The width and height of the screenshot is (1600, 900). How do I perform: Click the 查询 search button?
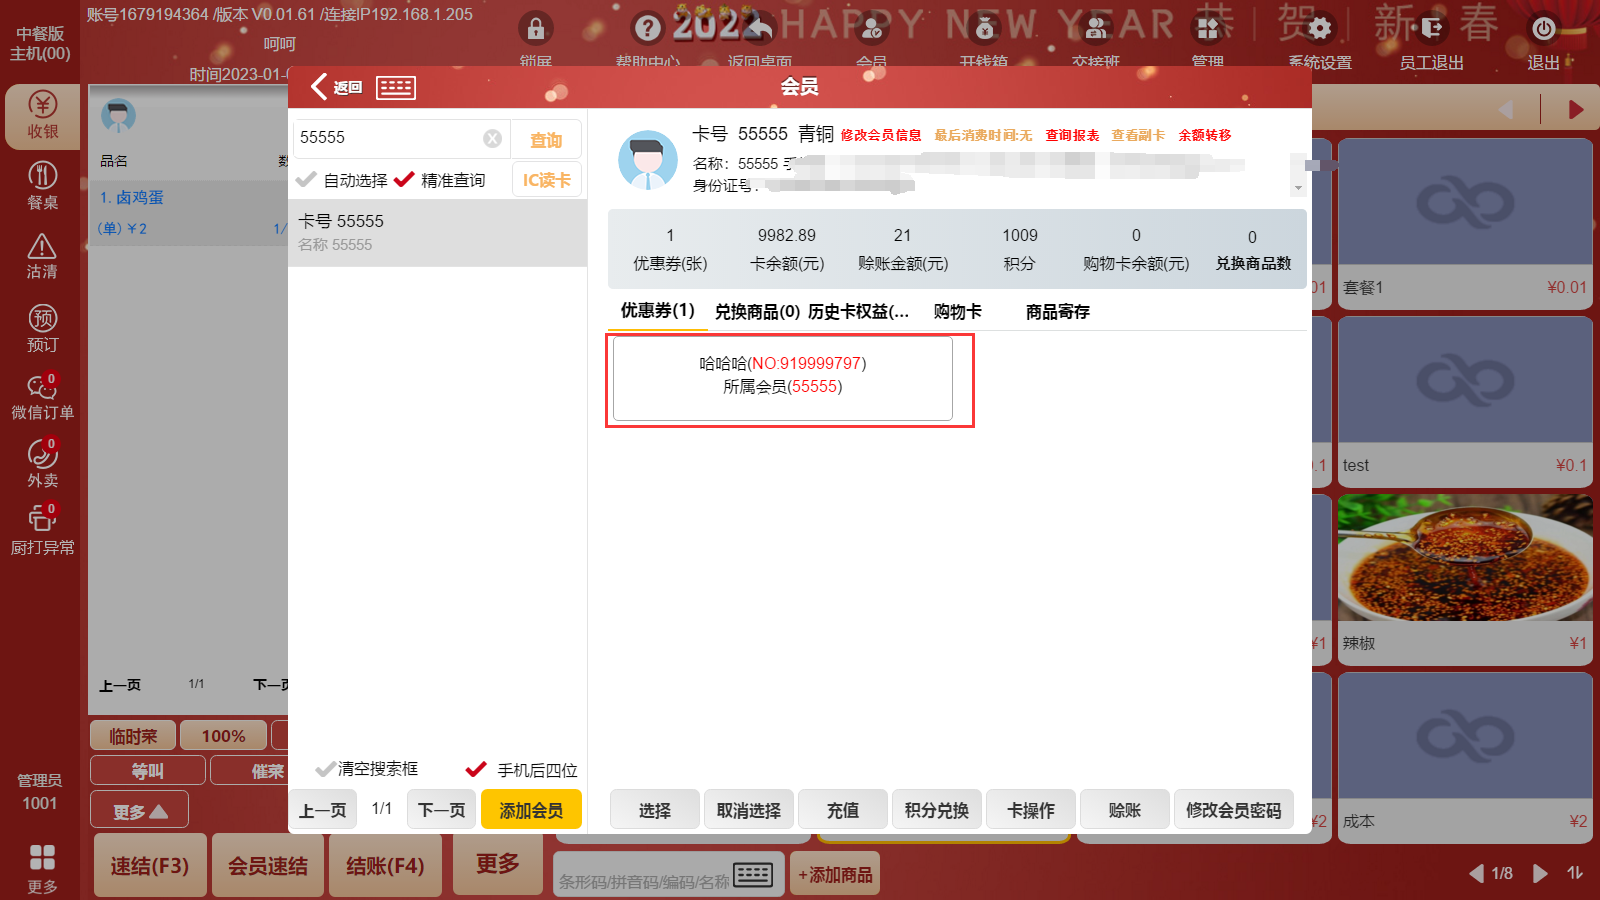pos(546,140)
